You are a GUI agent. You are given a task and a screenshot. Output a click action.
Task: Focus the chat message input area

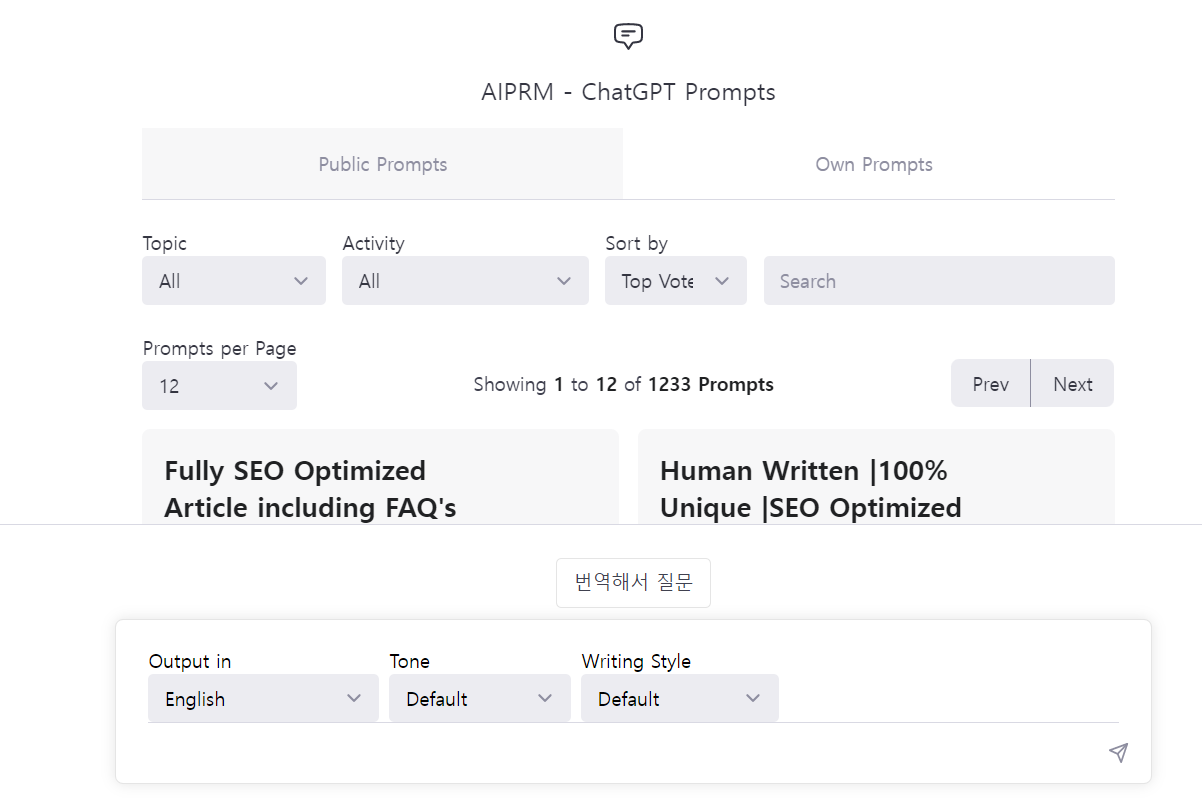620,752
